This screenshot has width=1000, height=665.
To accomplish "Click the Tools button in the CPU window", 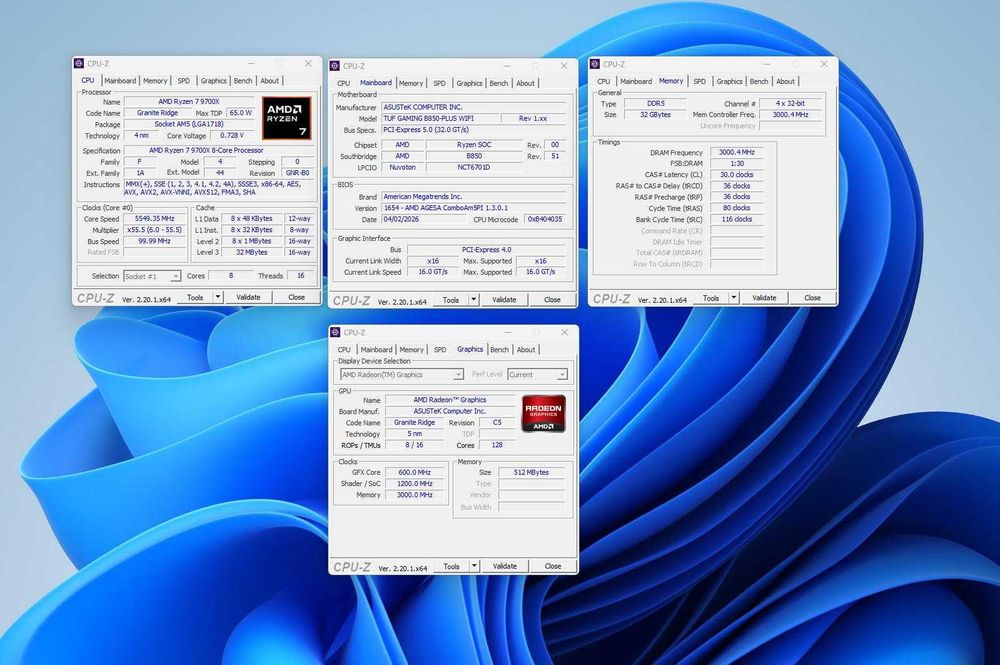I will coord(195,297).
